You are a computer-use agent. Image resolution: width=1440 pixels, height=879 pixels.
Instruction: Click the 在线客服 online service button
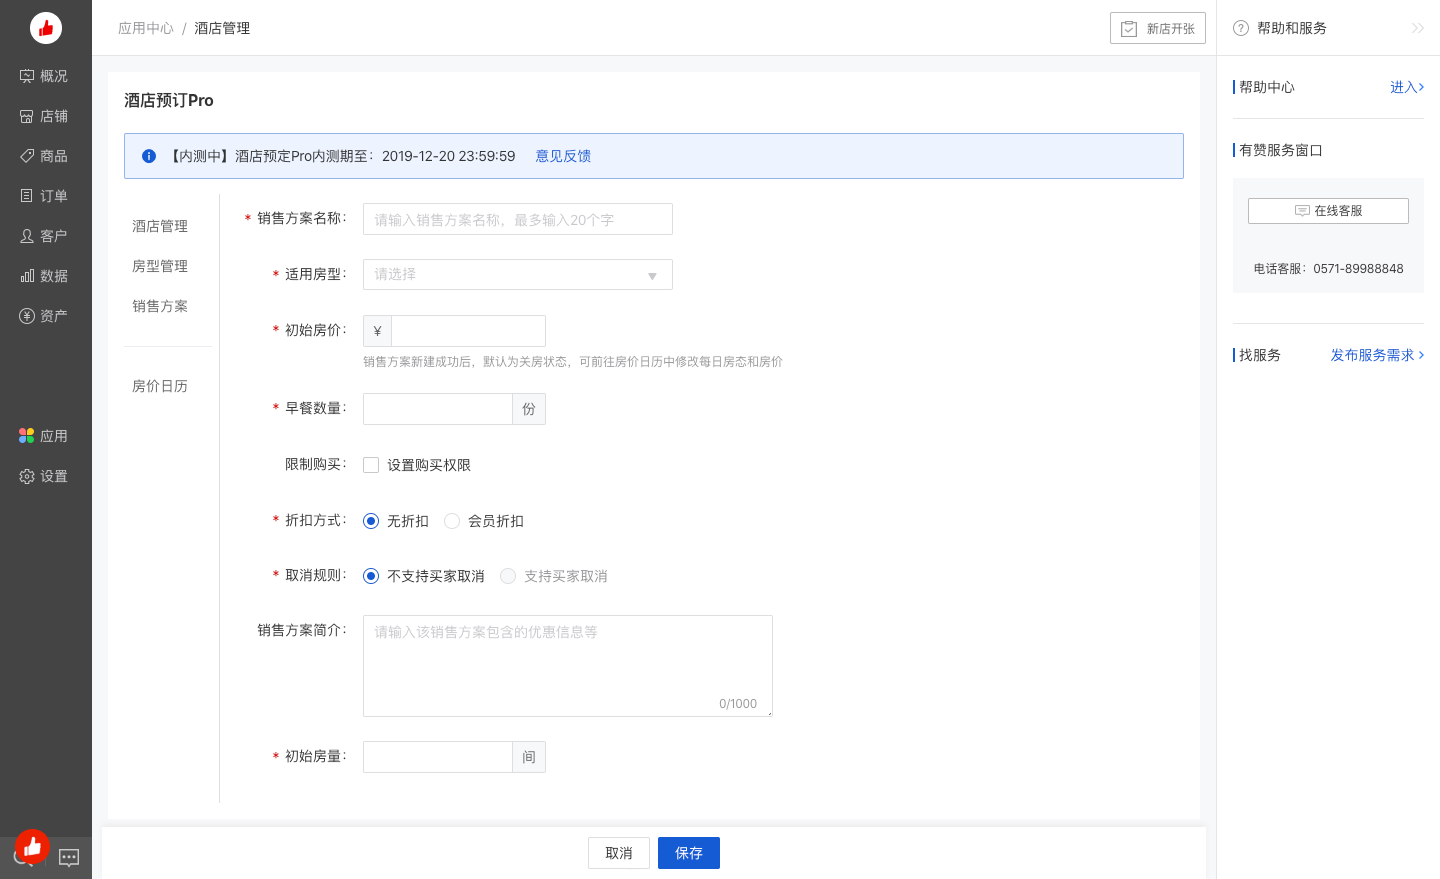point(1328,211)
